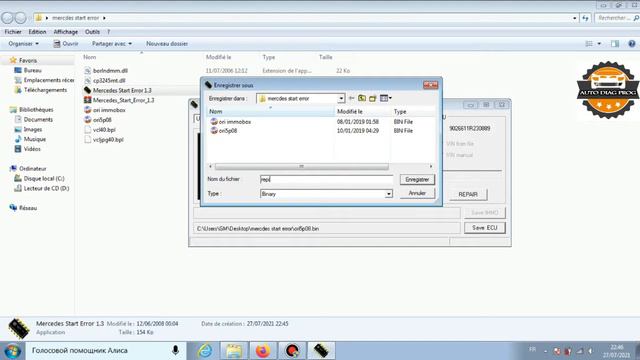Image resolution: width=640 pixels, height=360 pixels.
Task: Open Musique library
Action: tap(35, 139)
